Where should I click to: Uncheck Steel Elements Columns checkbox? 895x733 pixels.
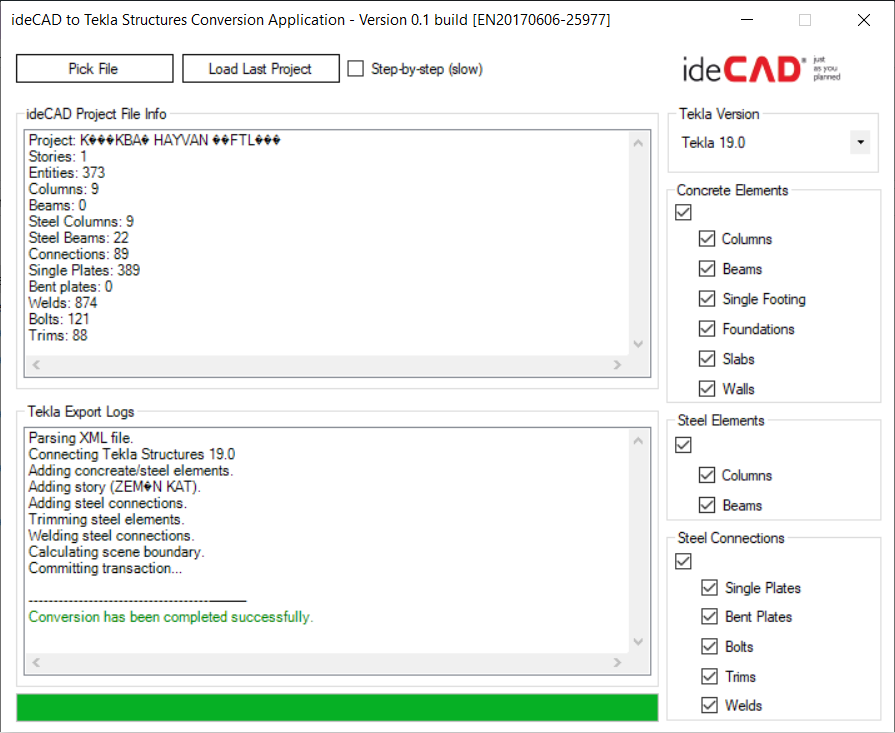[x=707, y=475]
